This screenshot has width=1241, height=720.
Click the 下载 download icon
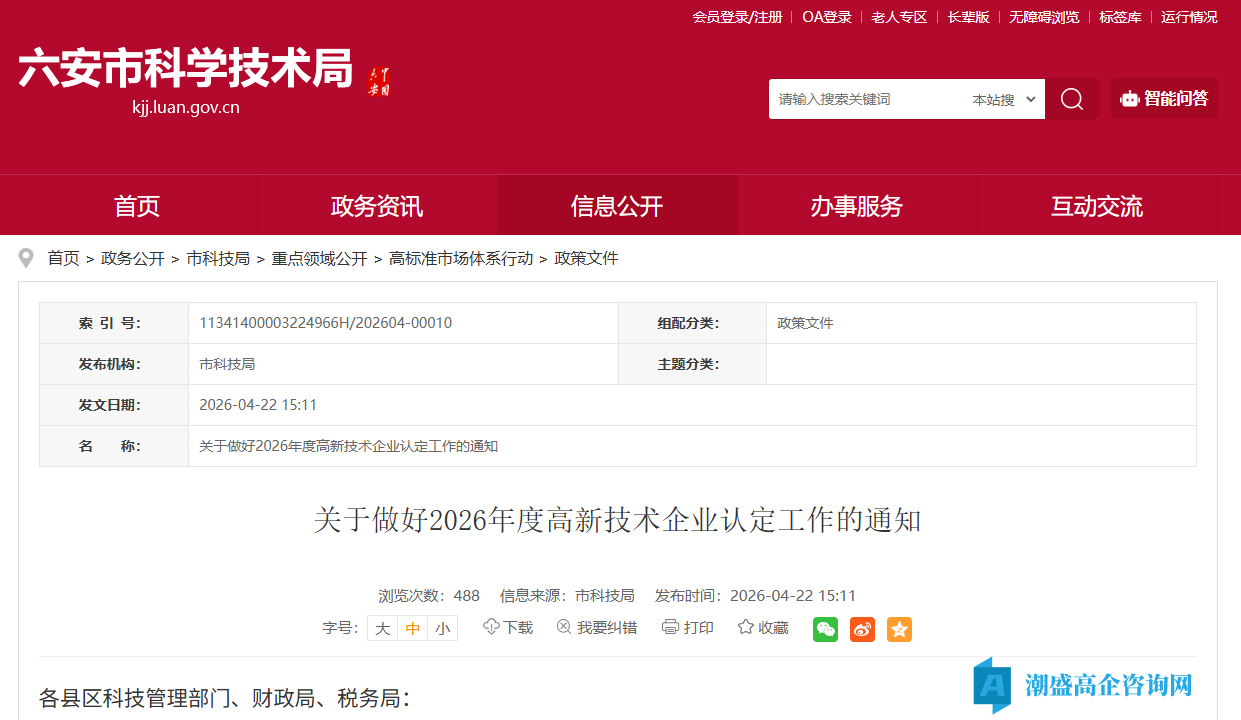point(491,627)
